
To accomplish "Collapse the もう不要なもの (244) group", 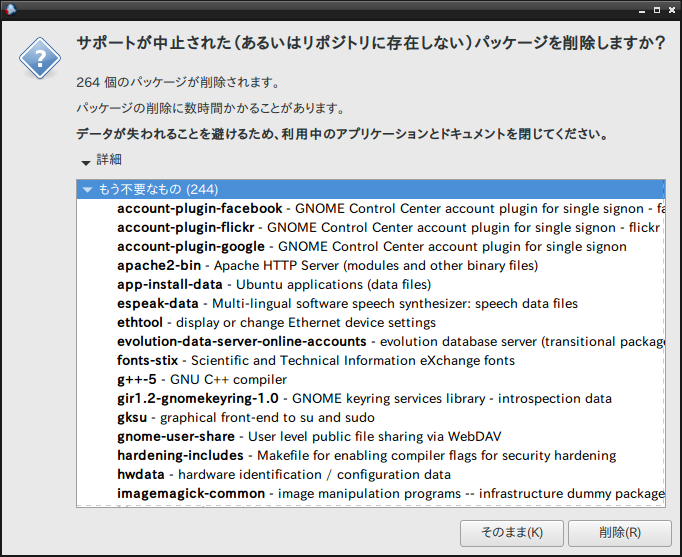I will 88,190.
